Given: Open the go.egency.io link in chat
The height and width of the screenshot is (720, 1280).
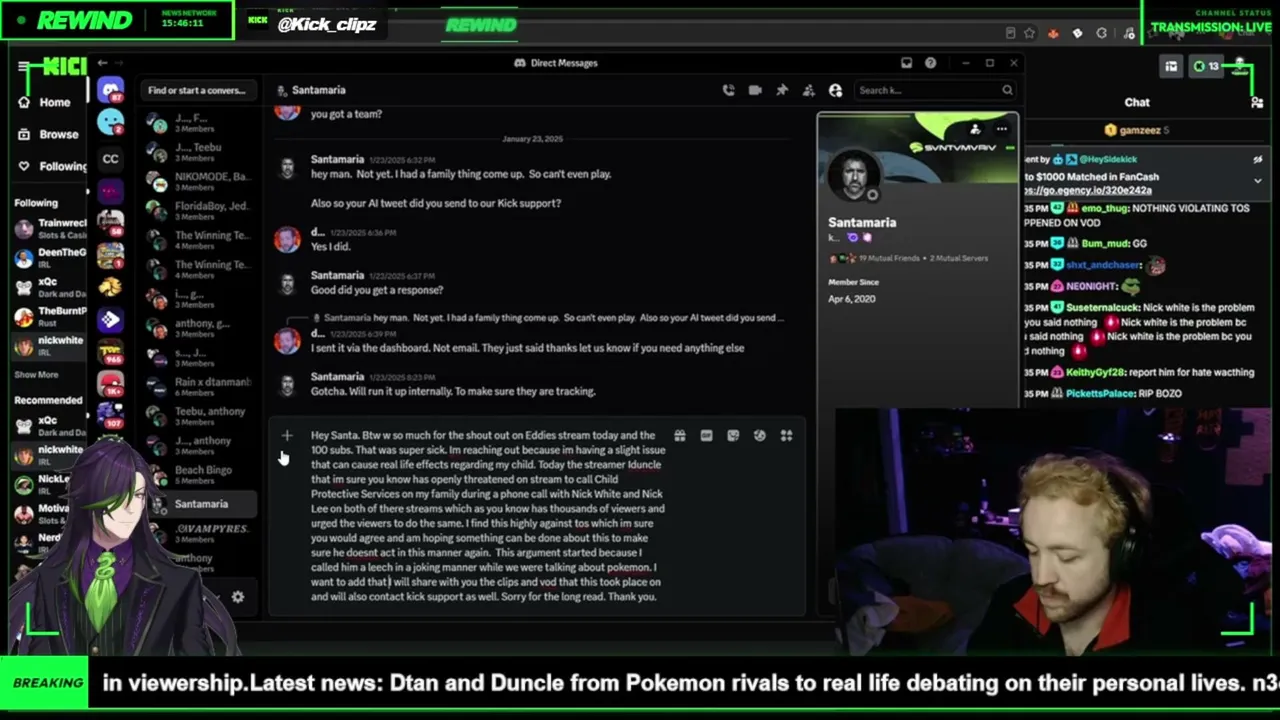Looking at the screenshot, I should tap(1088, 190).
